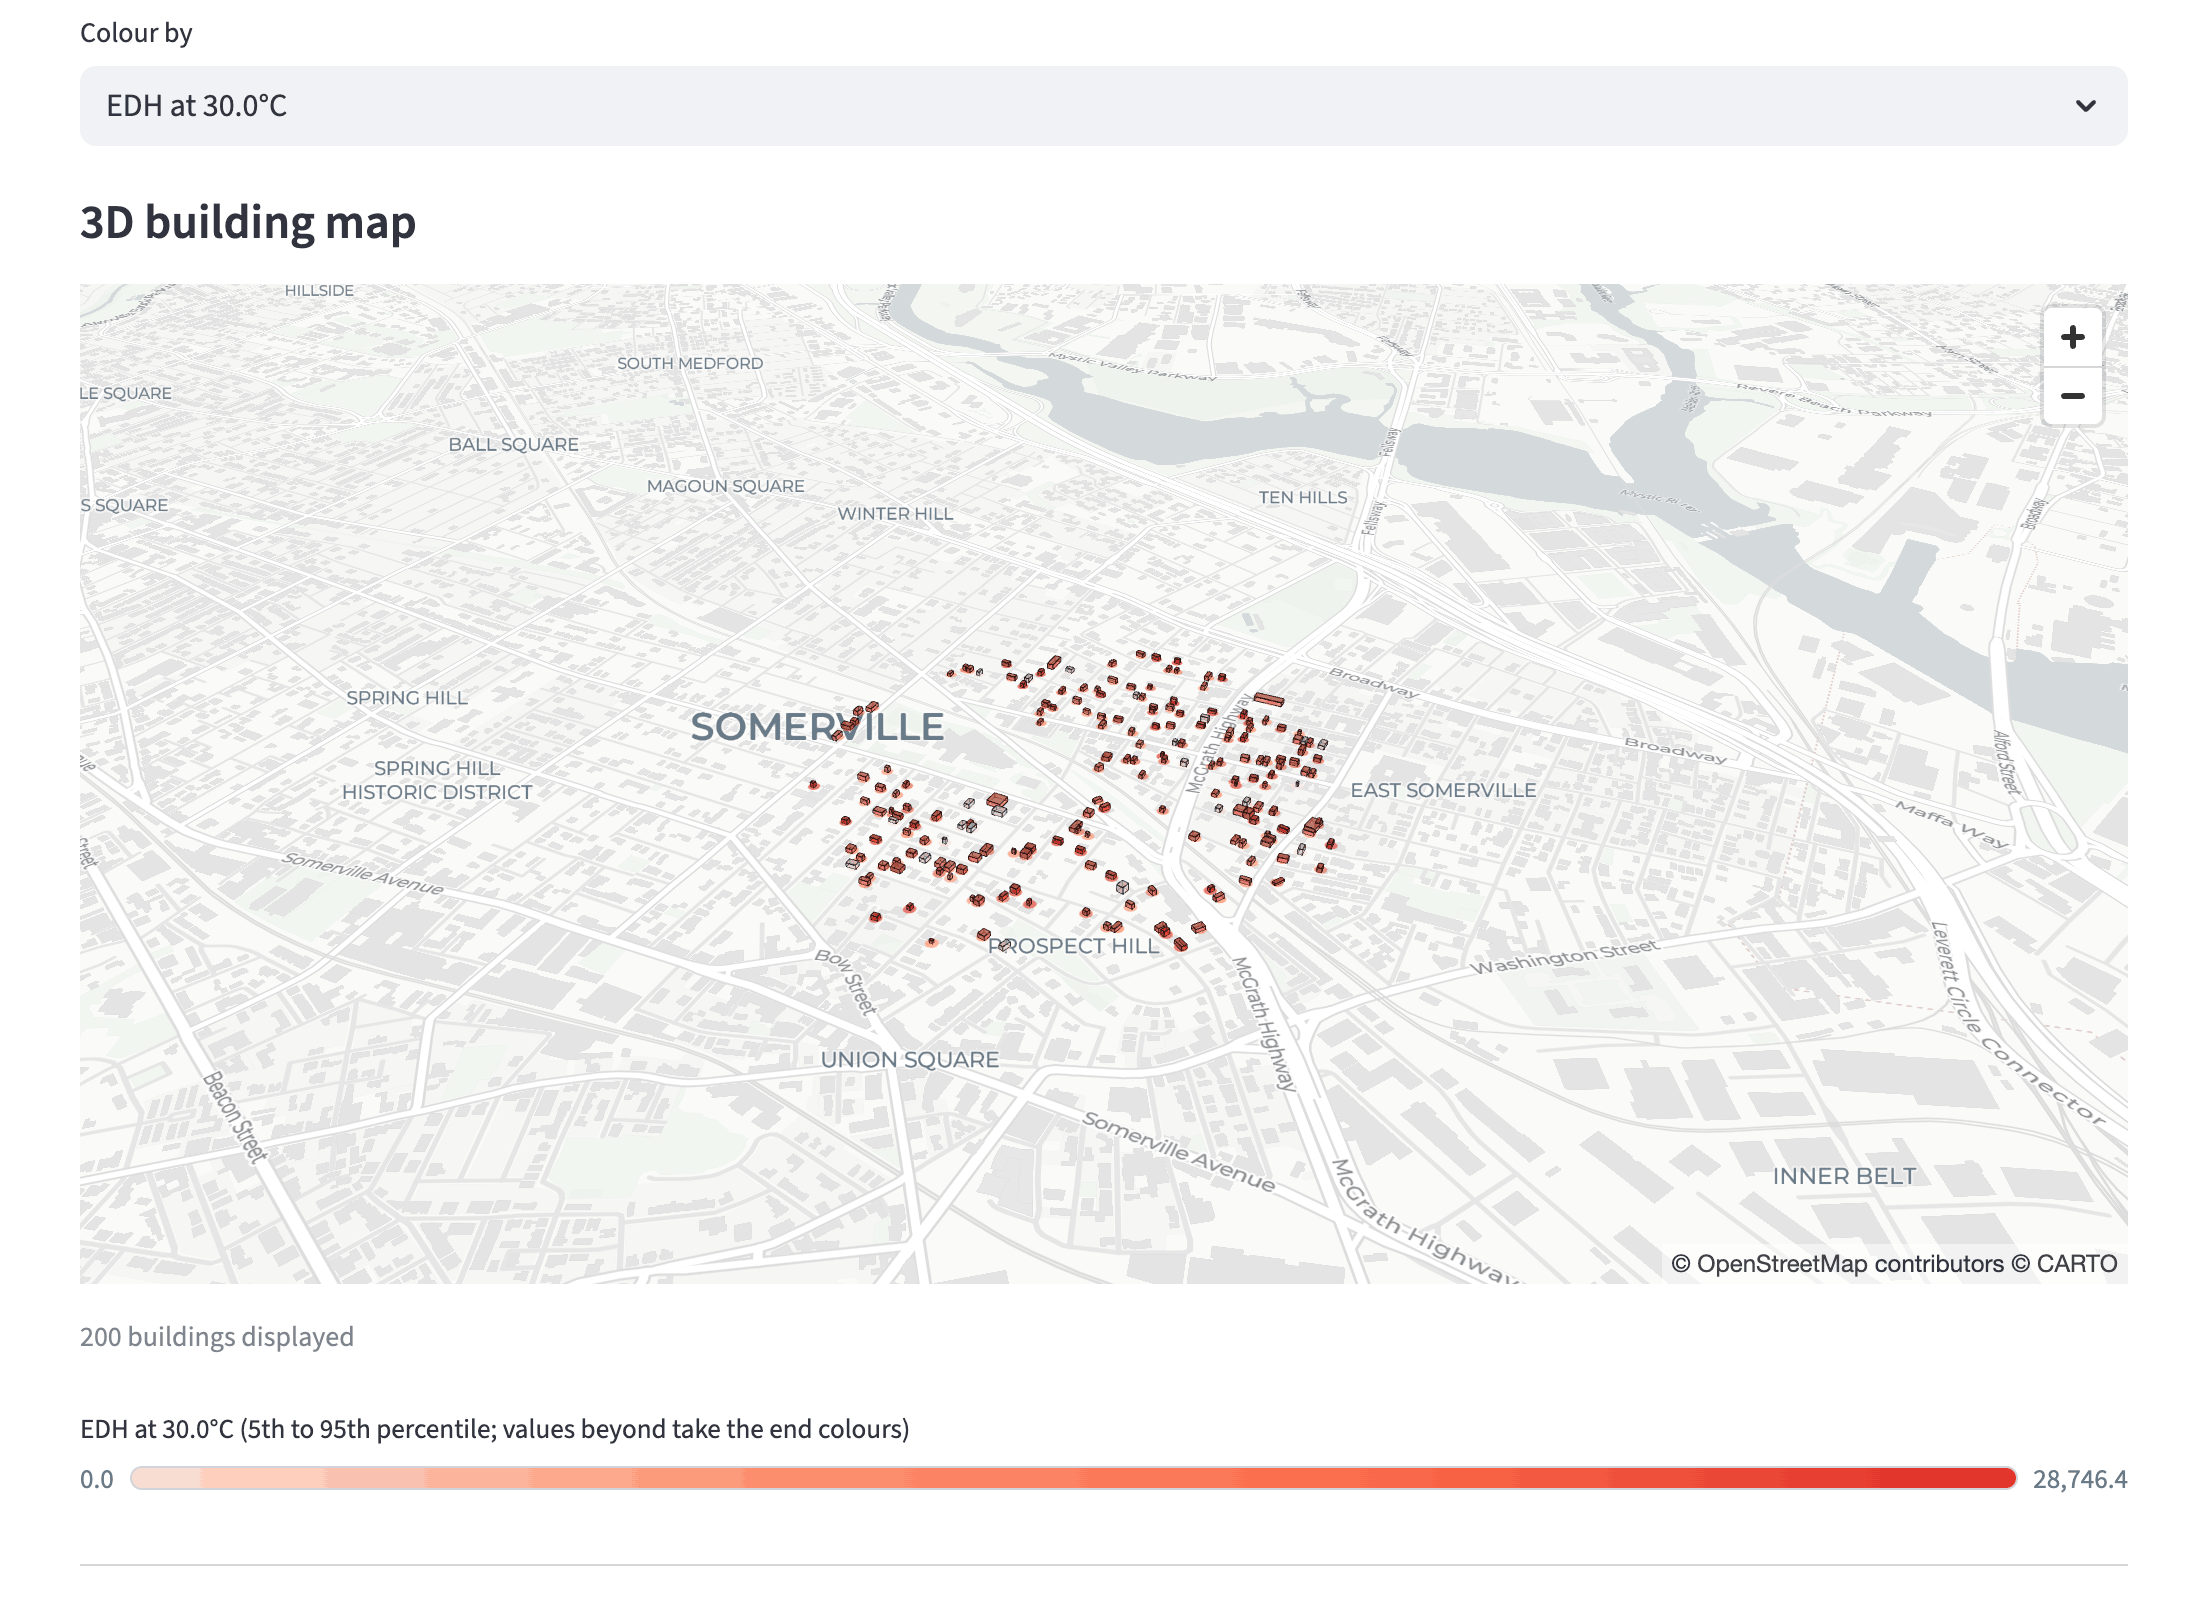Screen dimensions: 2208x1612
Task: Open the 'Colour by' dropdown
Action: 1103,106
